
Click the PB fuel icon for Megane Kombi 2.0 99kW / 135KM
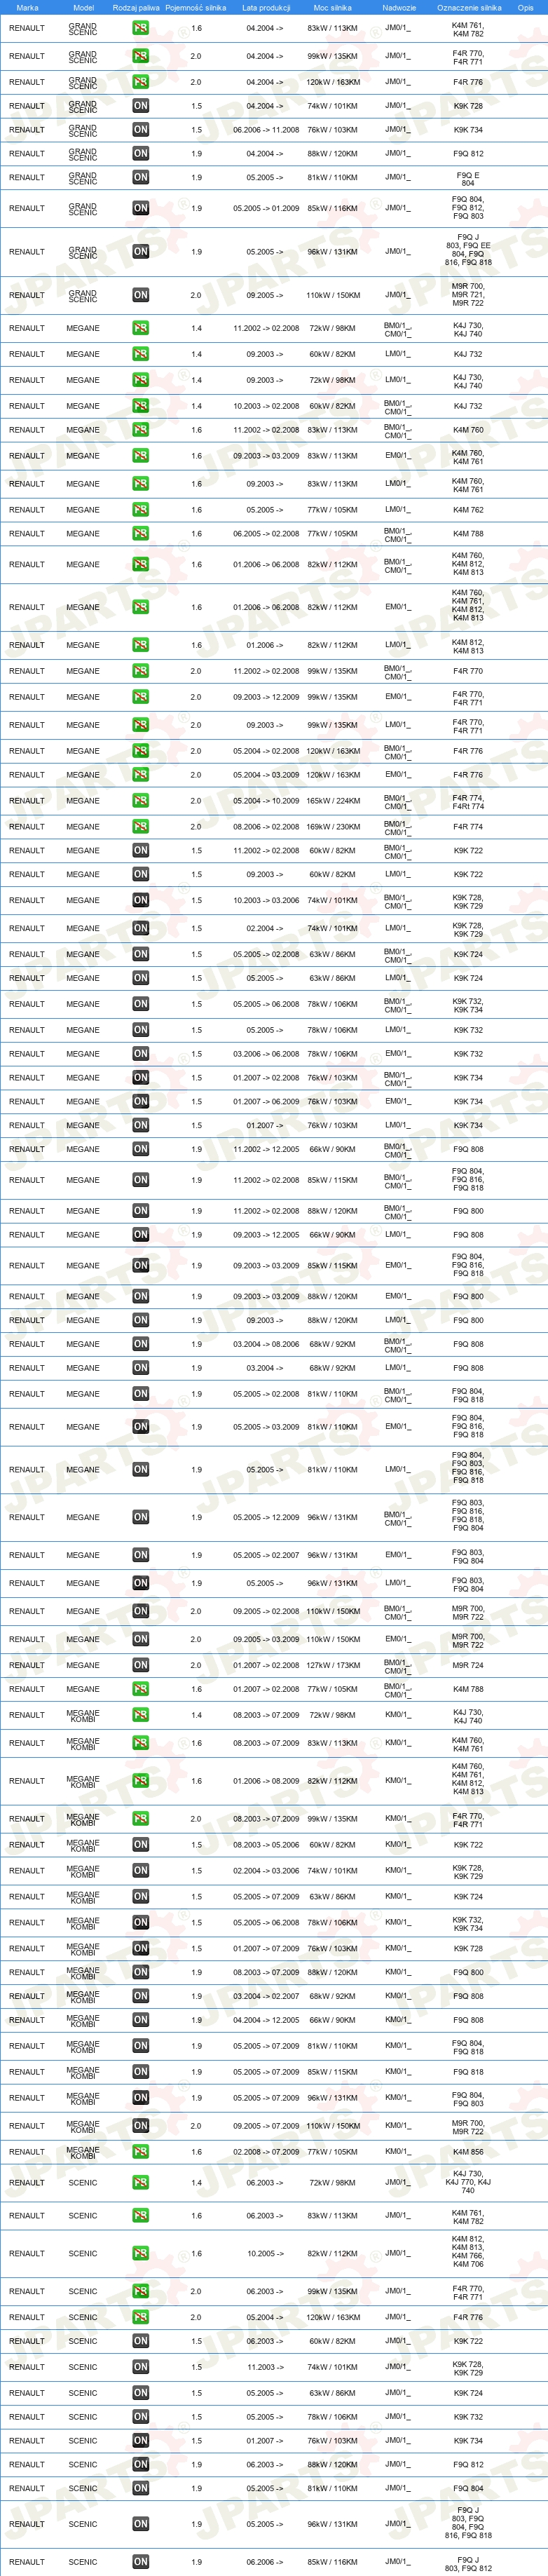pos(141,1818)
